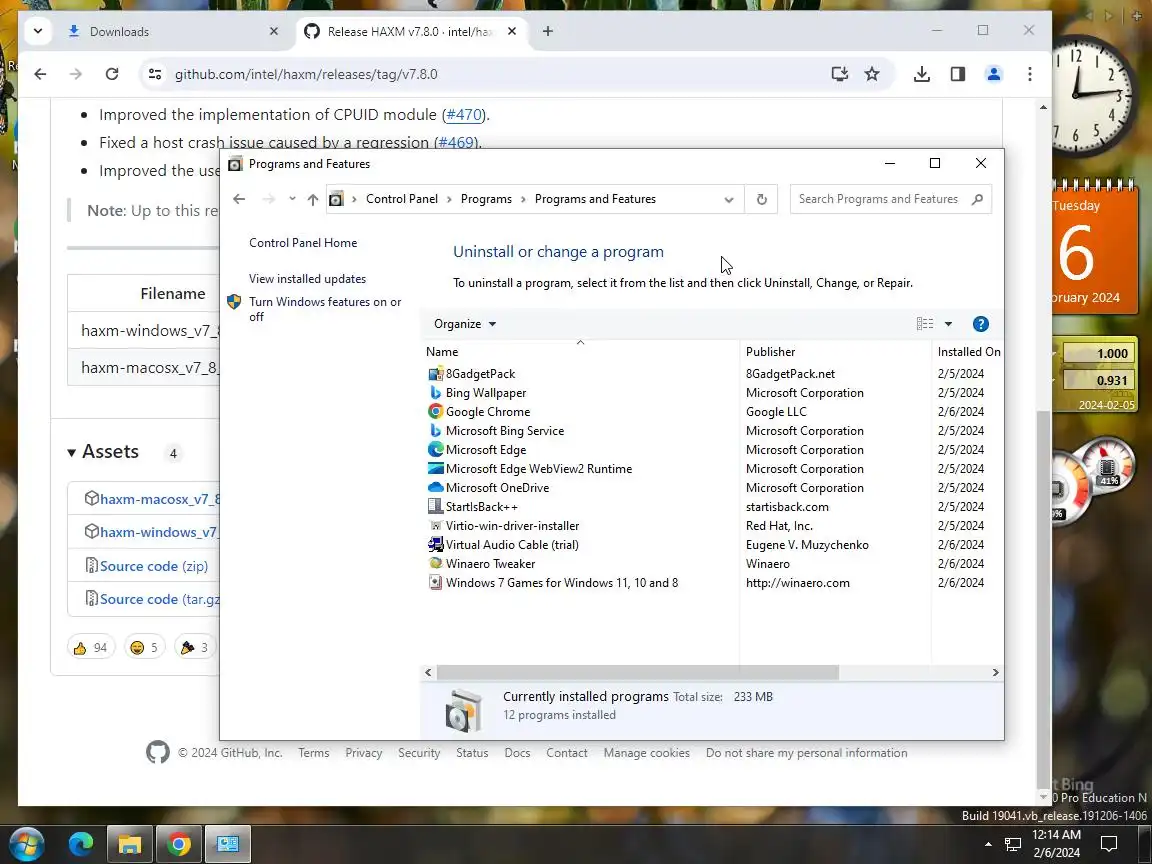The image size is (1152, 864).
Task: Open Chrome side panel
Action: click(x=957, y=74)
